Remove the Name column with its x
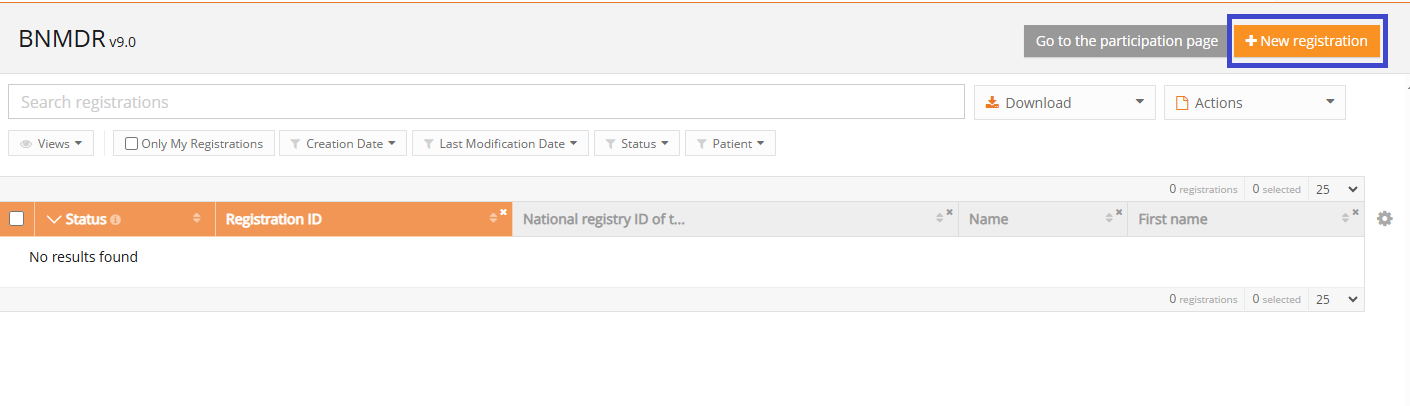1410x406 pixels. pyautogui.click(x=1119, y=212)
